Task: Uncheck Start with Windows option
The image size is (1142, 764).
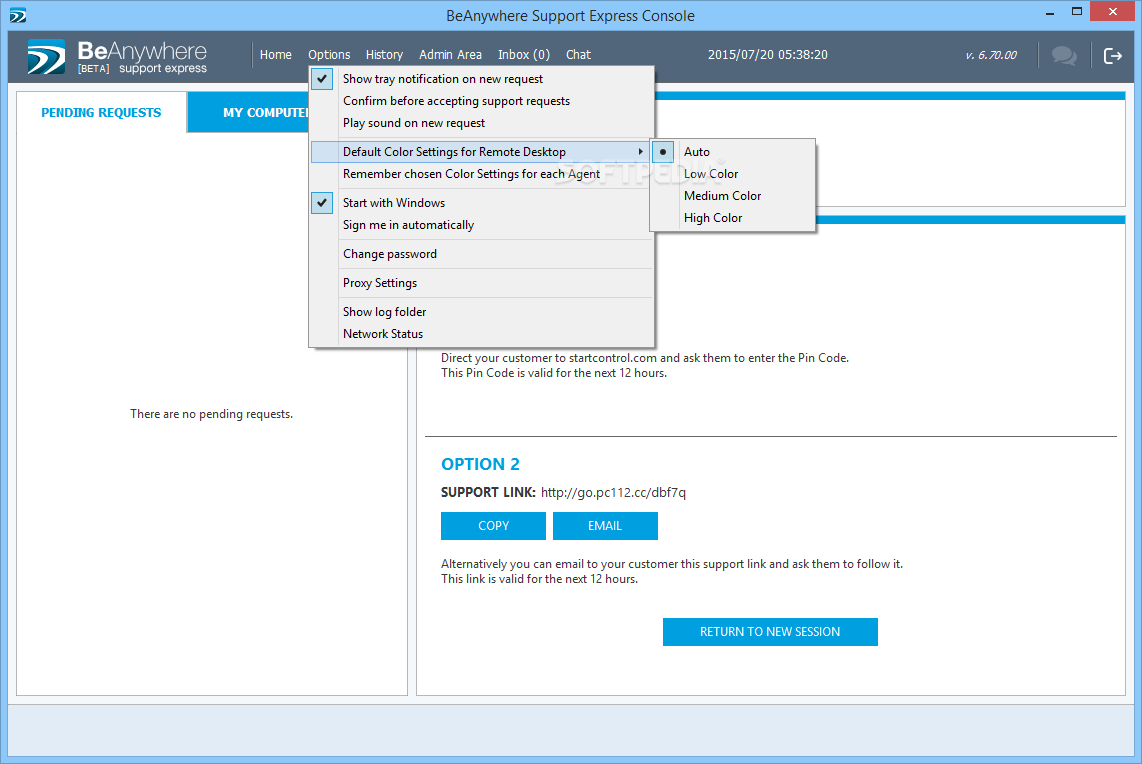Action: click(x=482, y=202)
